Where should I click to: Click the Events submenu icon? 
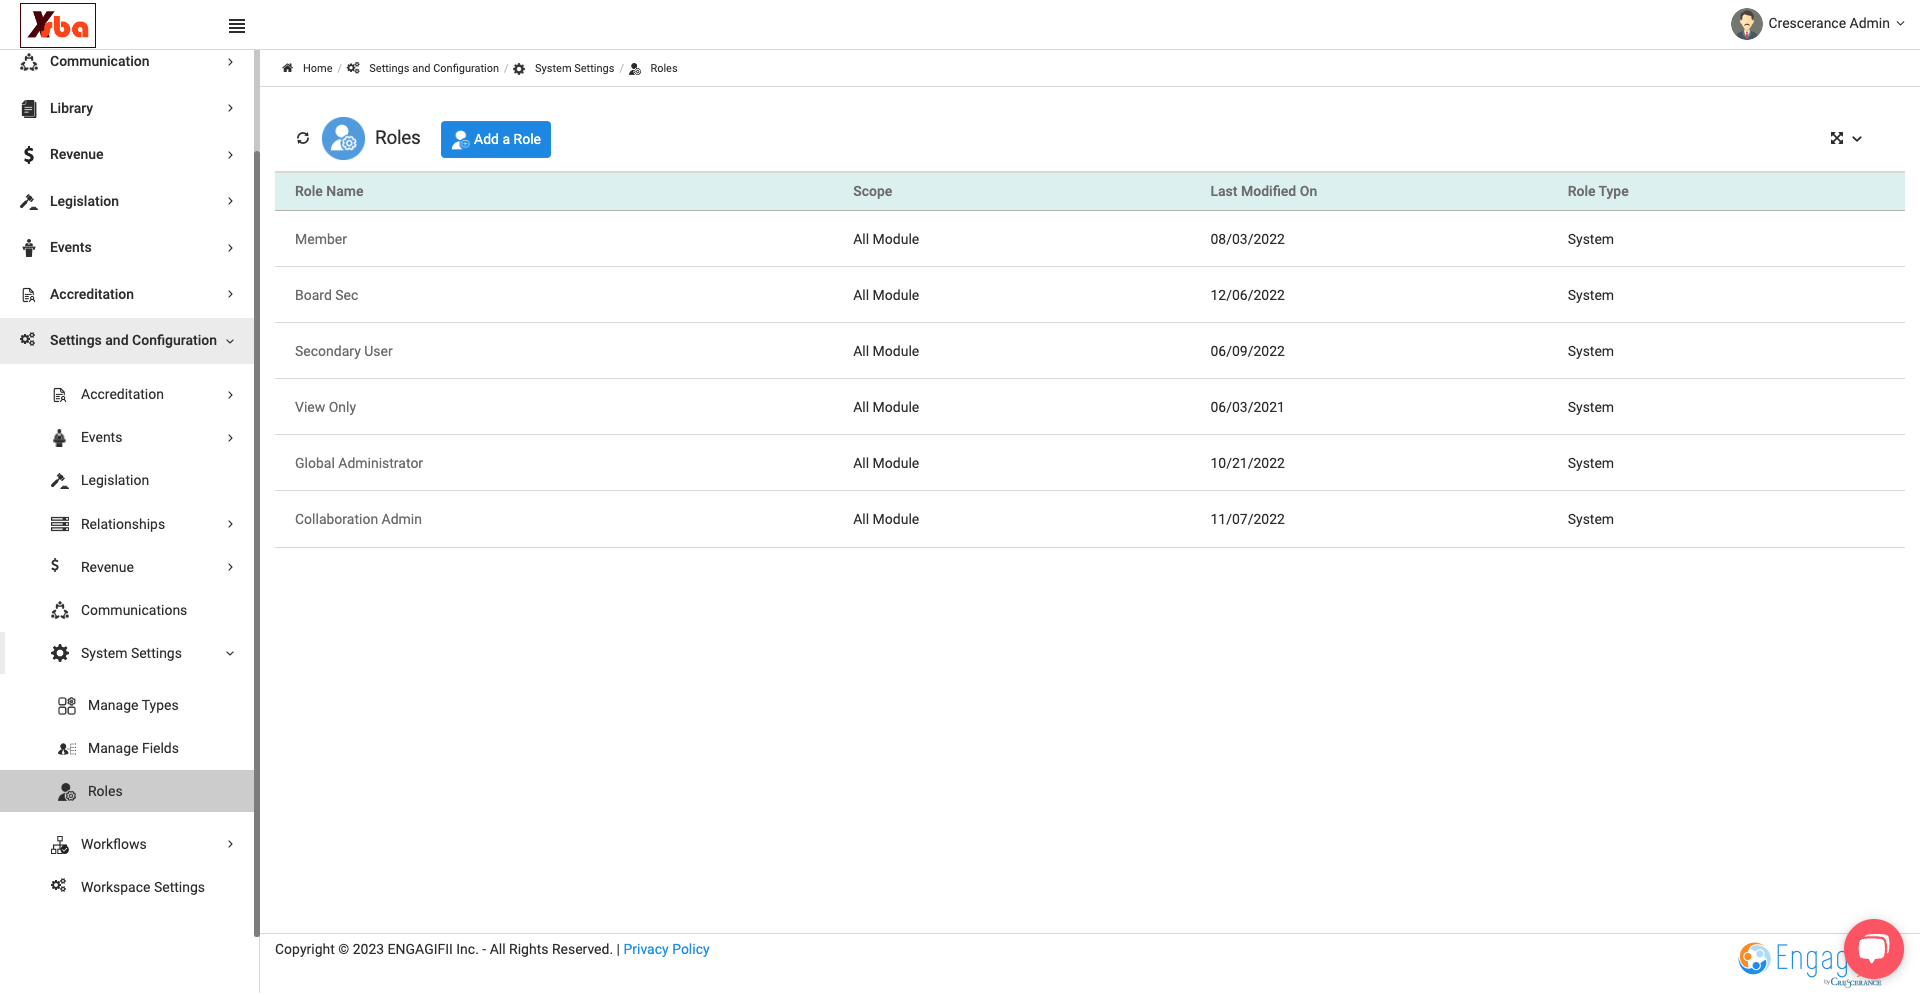(x=60, y=438)
